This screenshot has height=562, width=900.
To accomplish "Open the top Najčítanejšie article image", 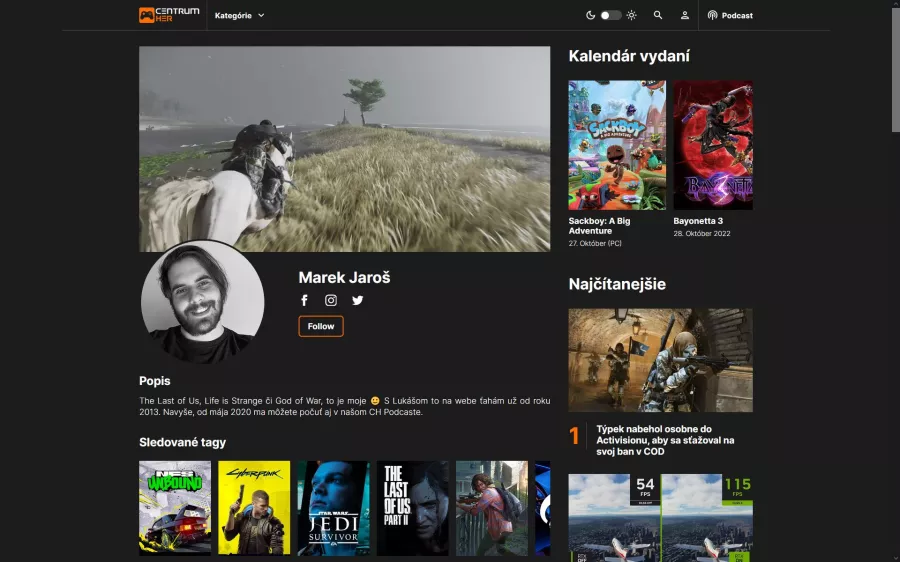I will click(661, 360).
